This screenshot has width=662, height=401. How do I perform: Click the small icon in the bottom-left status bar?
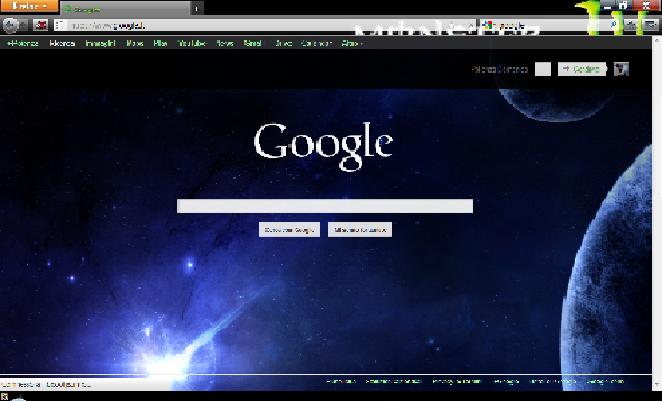4,397
